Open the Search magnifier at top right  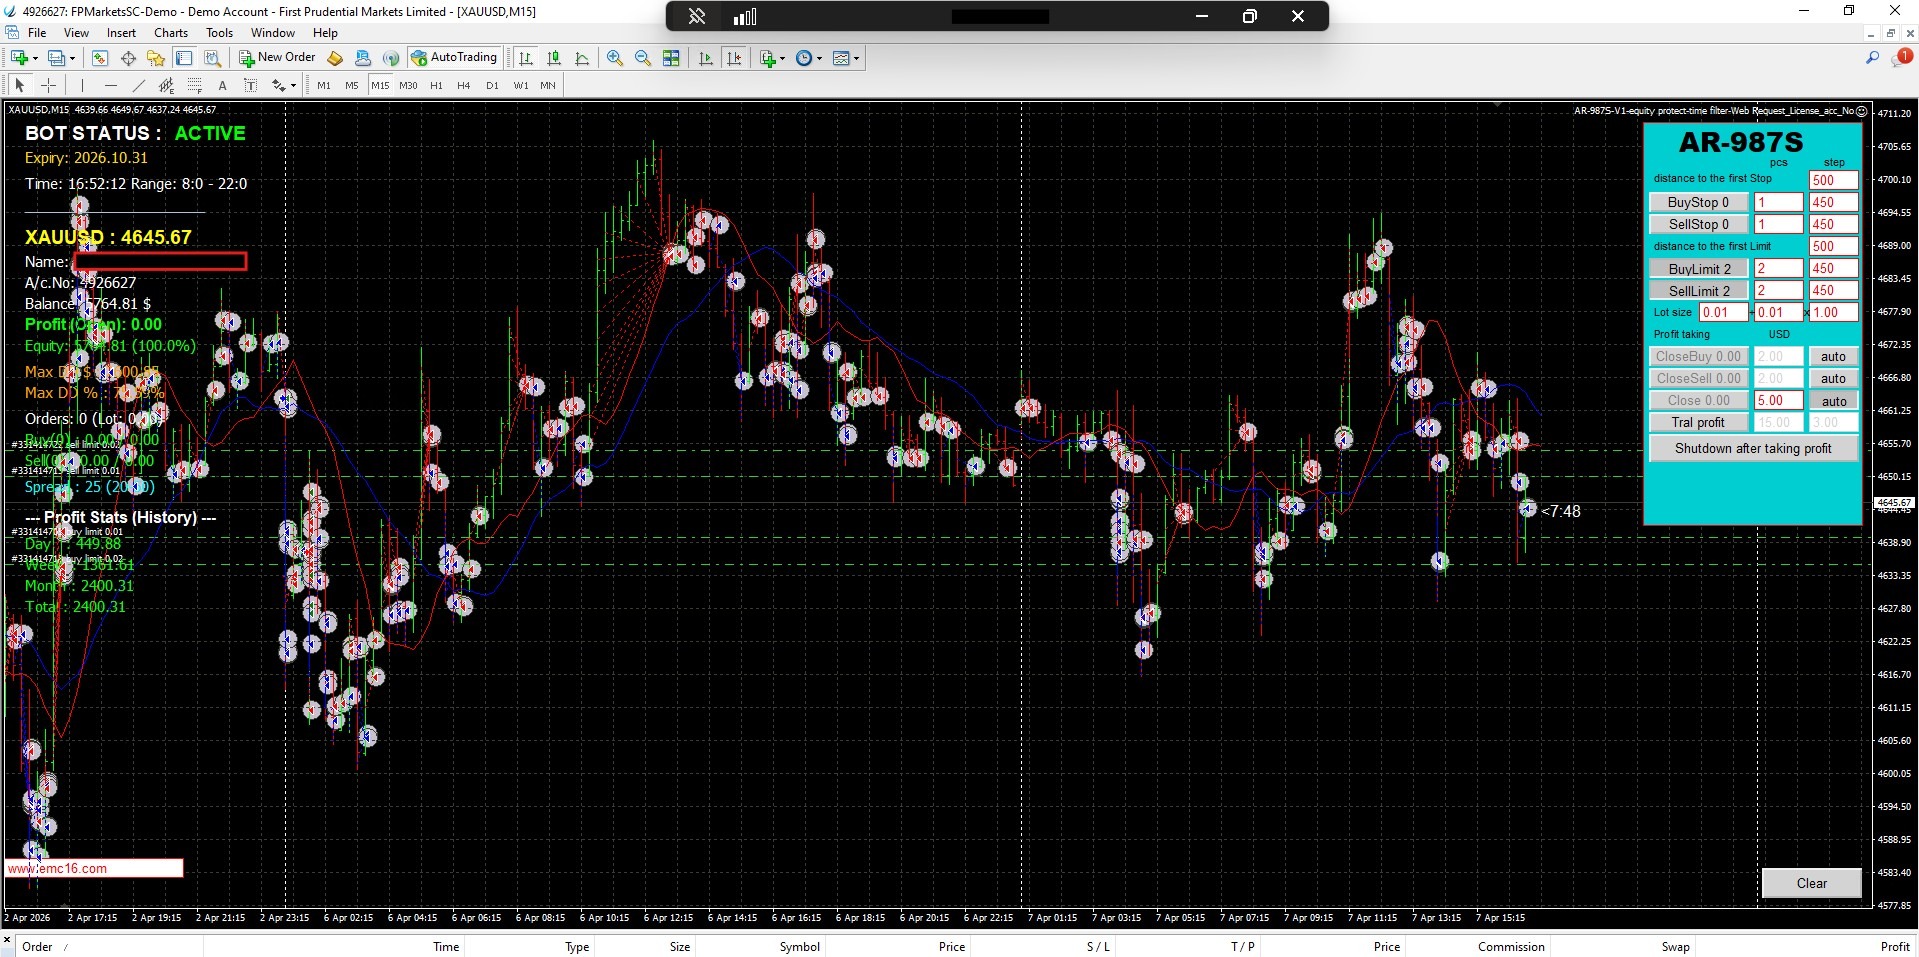(x=1872, y=58)
